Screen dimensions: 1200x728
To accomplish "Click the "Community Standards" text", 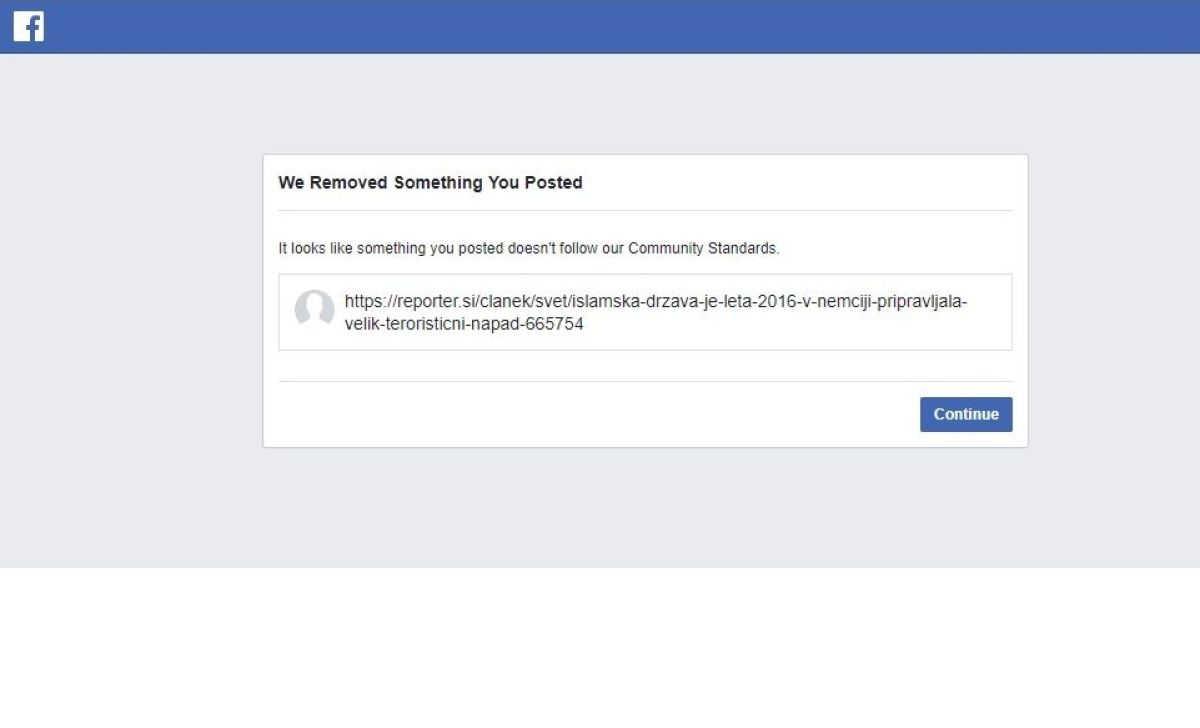I will (703, 248).
